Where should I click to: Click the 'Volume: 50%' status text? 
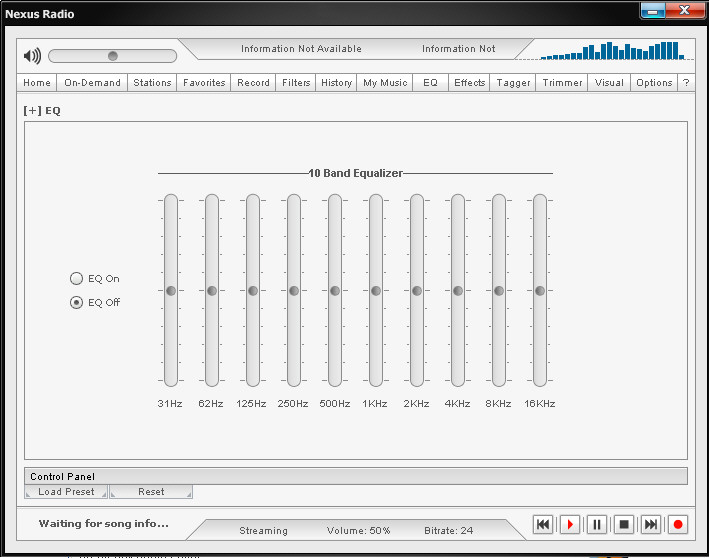(x=359, y=530)
